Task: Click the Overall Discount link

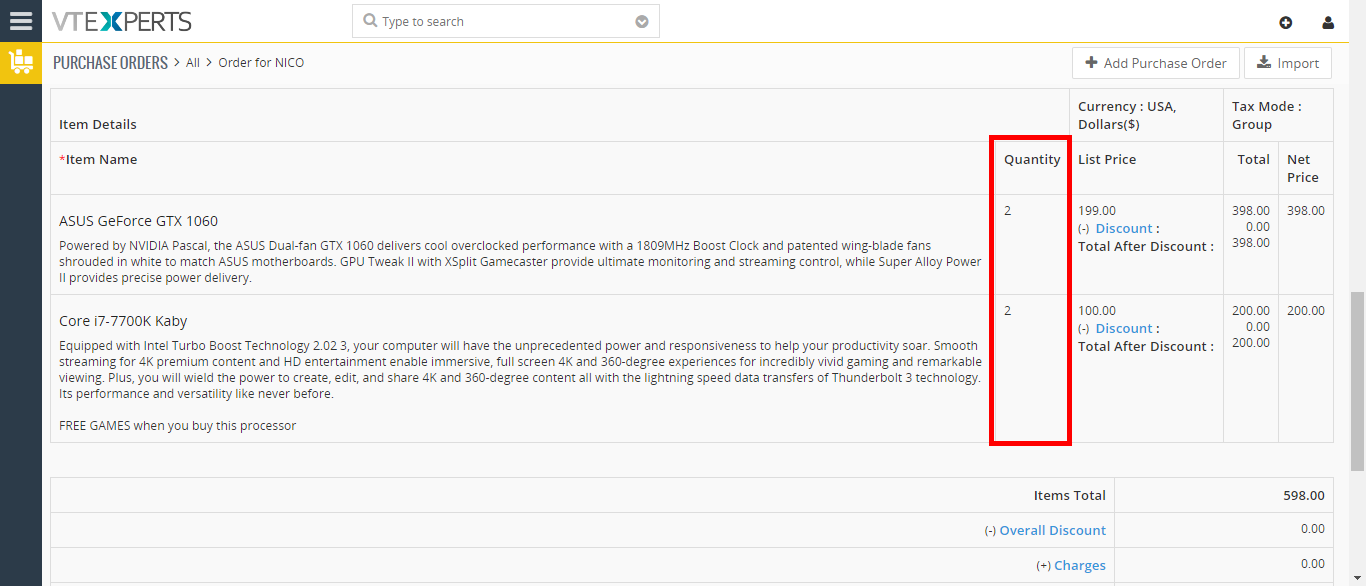Action: pos(1053,530)
